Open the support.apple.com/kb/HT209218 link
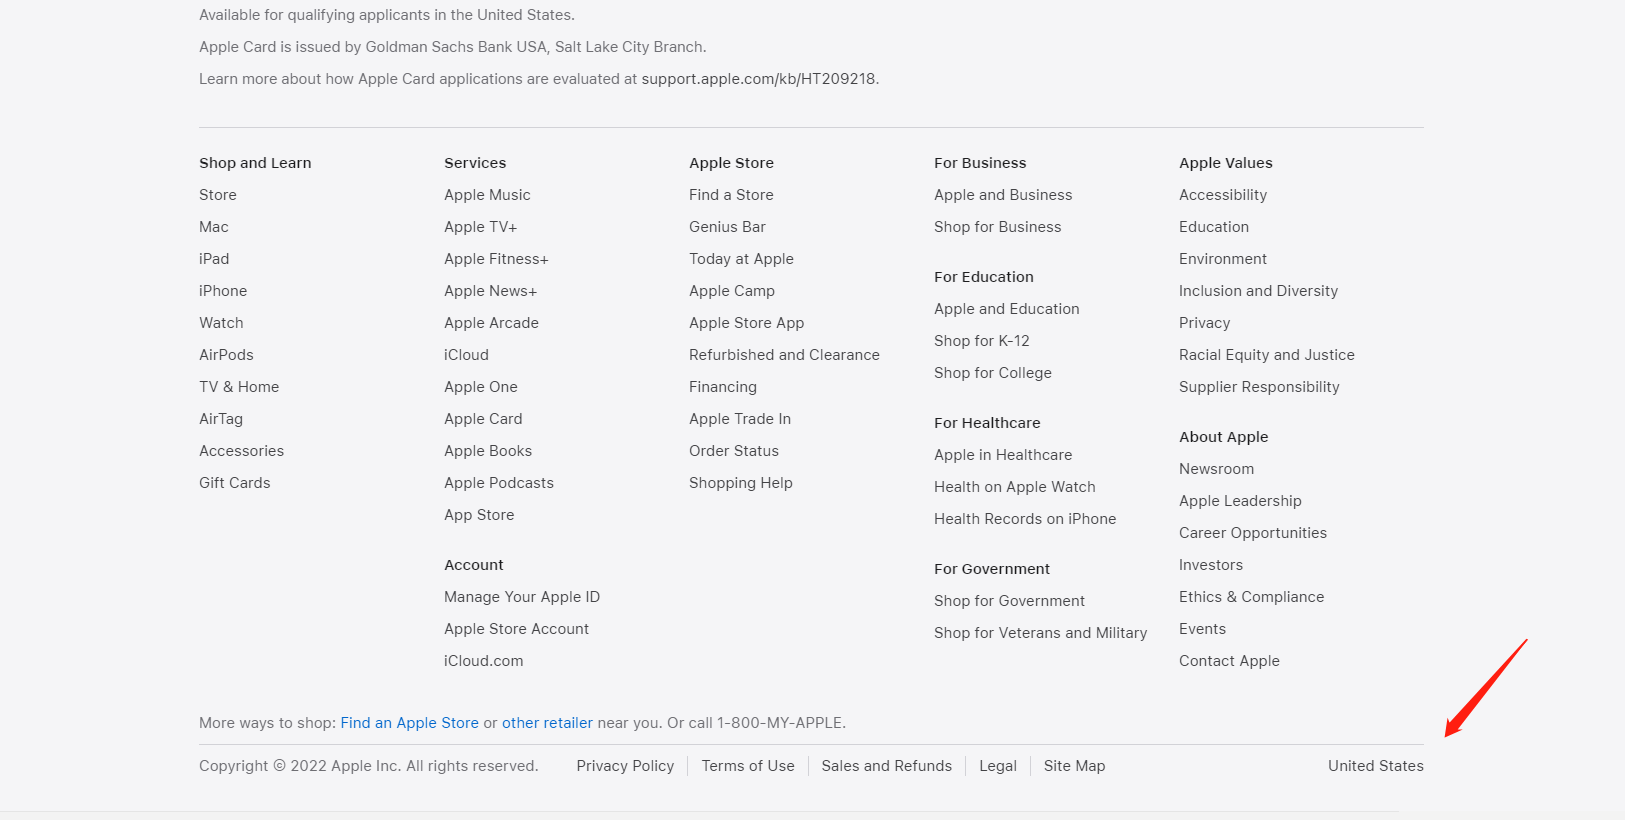 point(758,79)
